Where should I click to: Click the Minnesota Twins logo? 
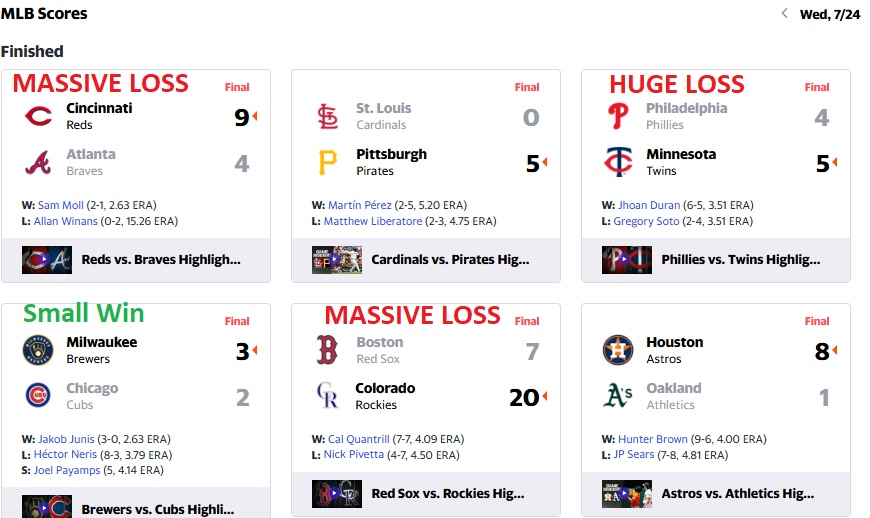(x=618, y=162)
